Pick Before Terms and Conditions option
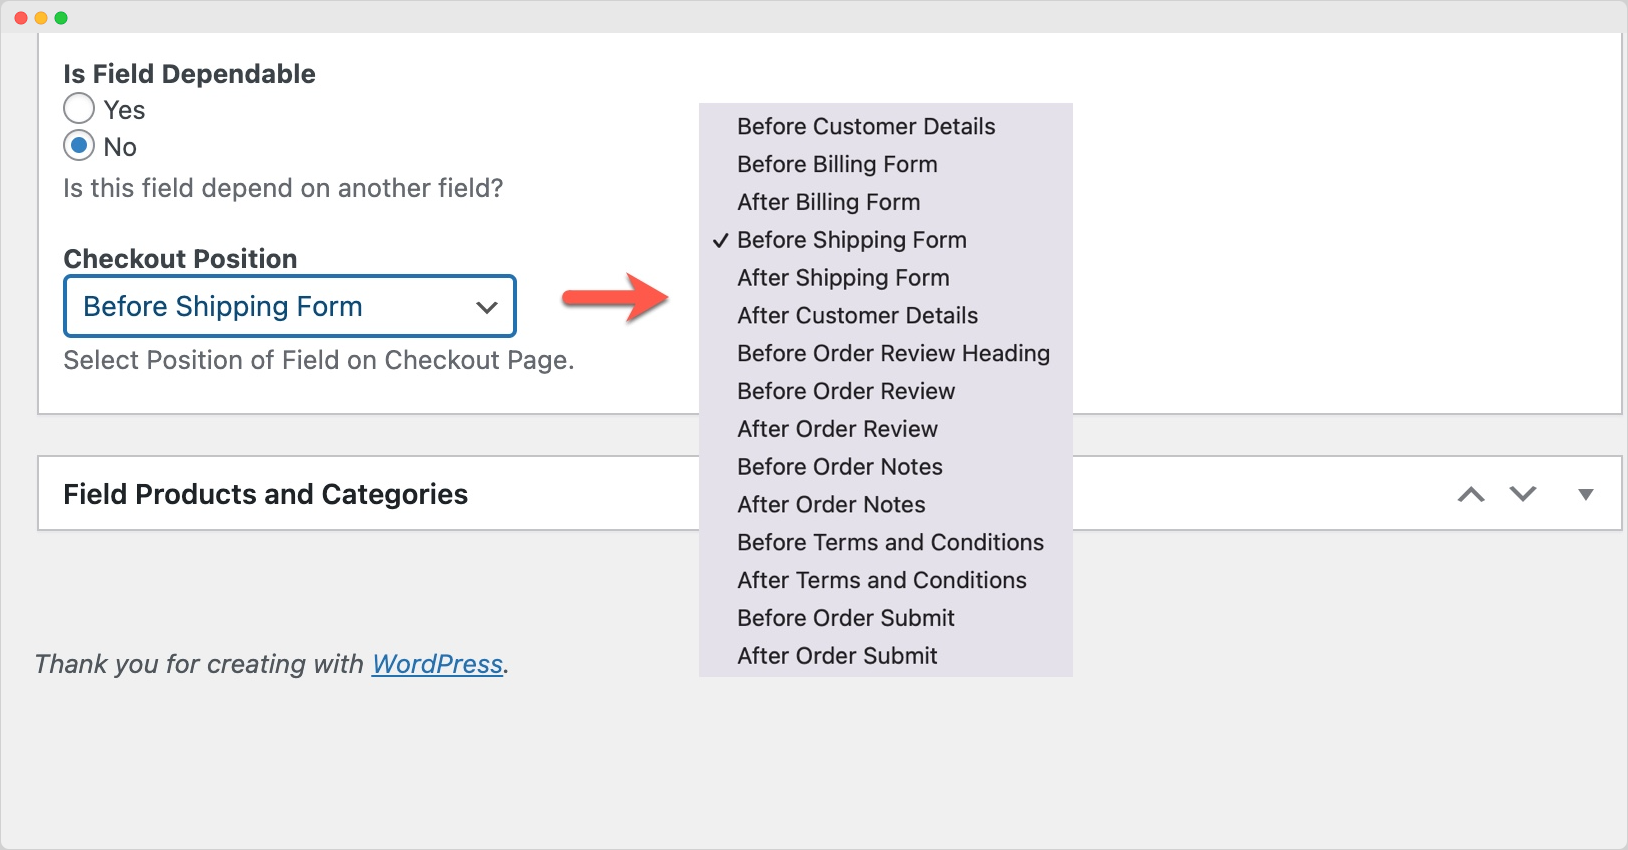Viewport: 1628px width, 850px height. [x=890, y=543]
